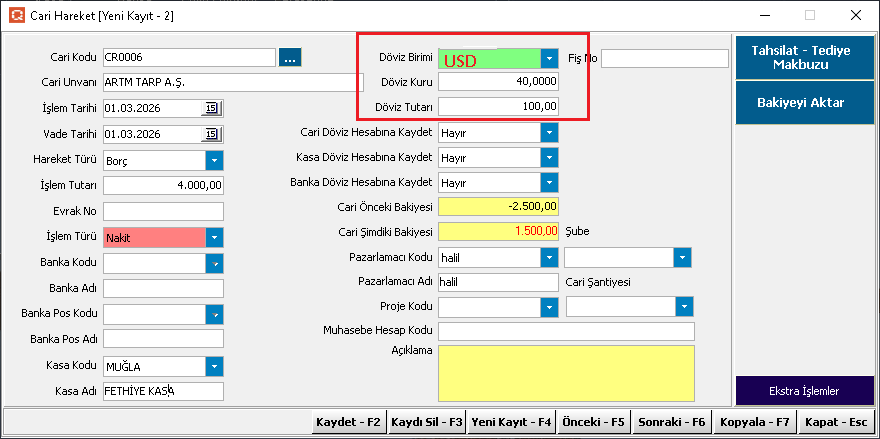Expand İşlem Türü Nakit dropdown

point(214,237)
